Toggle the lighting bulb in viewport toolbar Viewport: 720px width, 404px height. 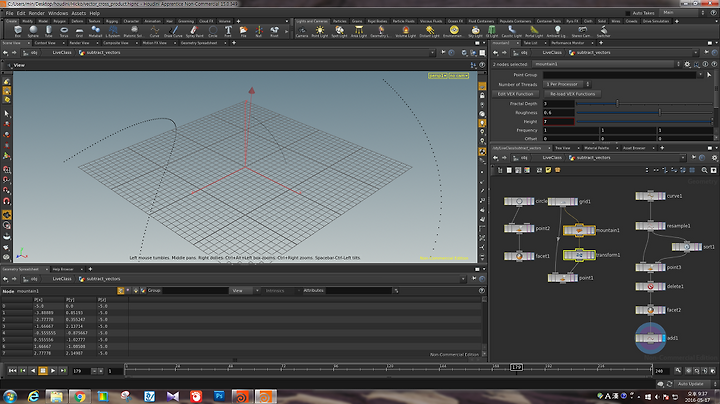click(x=482, y=123)
